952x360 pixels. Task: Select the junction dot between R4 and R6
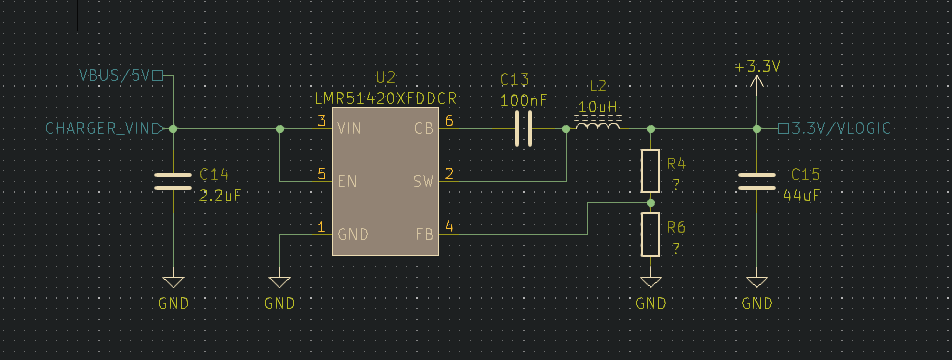(650, 203)
